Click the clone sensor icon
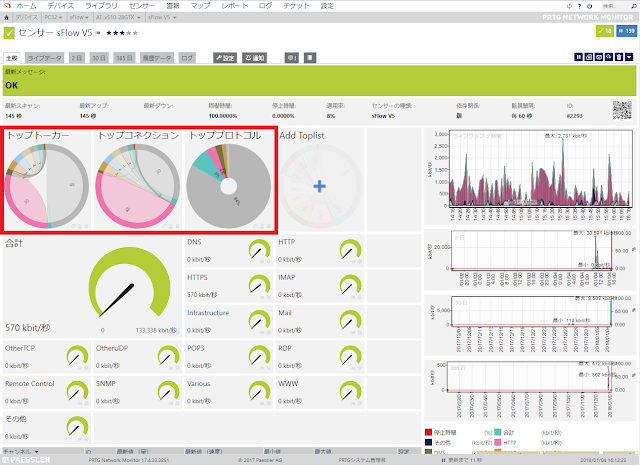The height and width of the screenshot is (465, 640). tap(589, 57)
